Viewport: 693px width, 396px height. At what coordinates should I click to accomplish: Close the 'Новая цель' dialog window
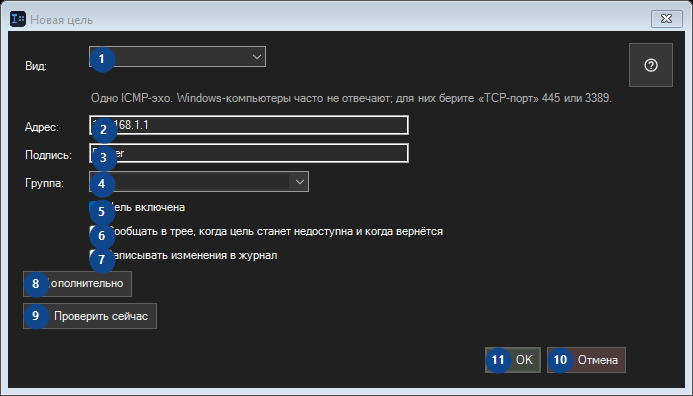pos(666,19)
